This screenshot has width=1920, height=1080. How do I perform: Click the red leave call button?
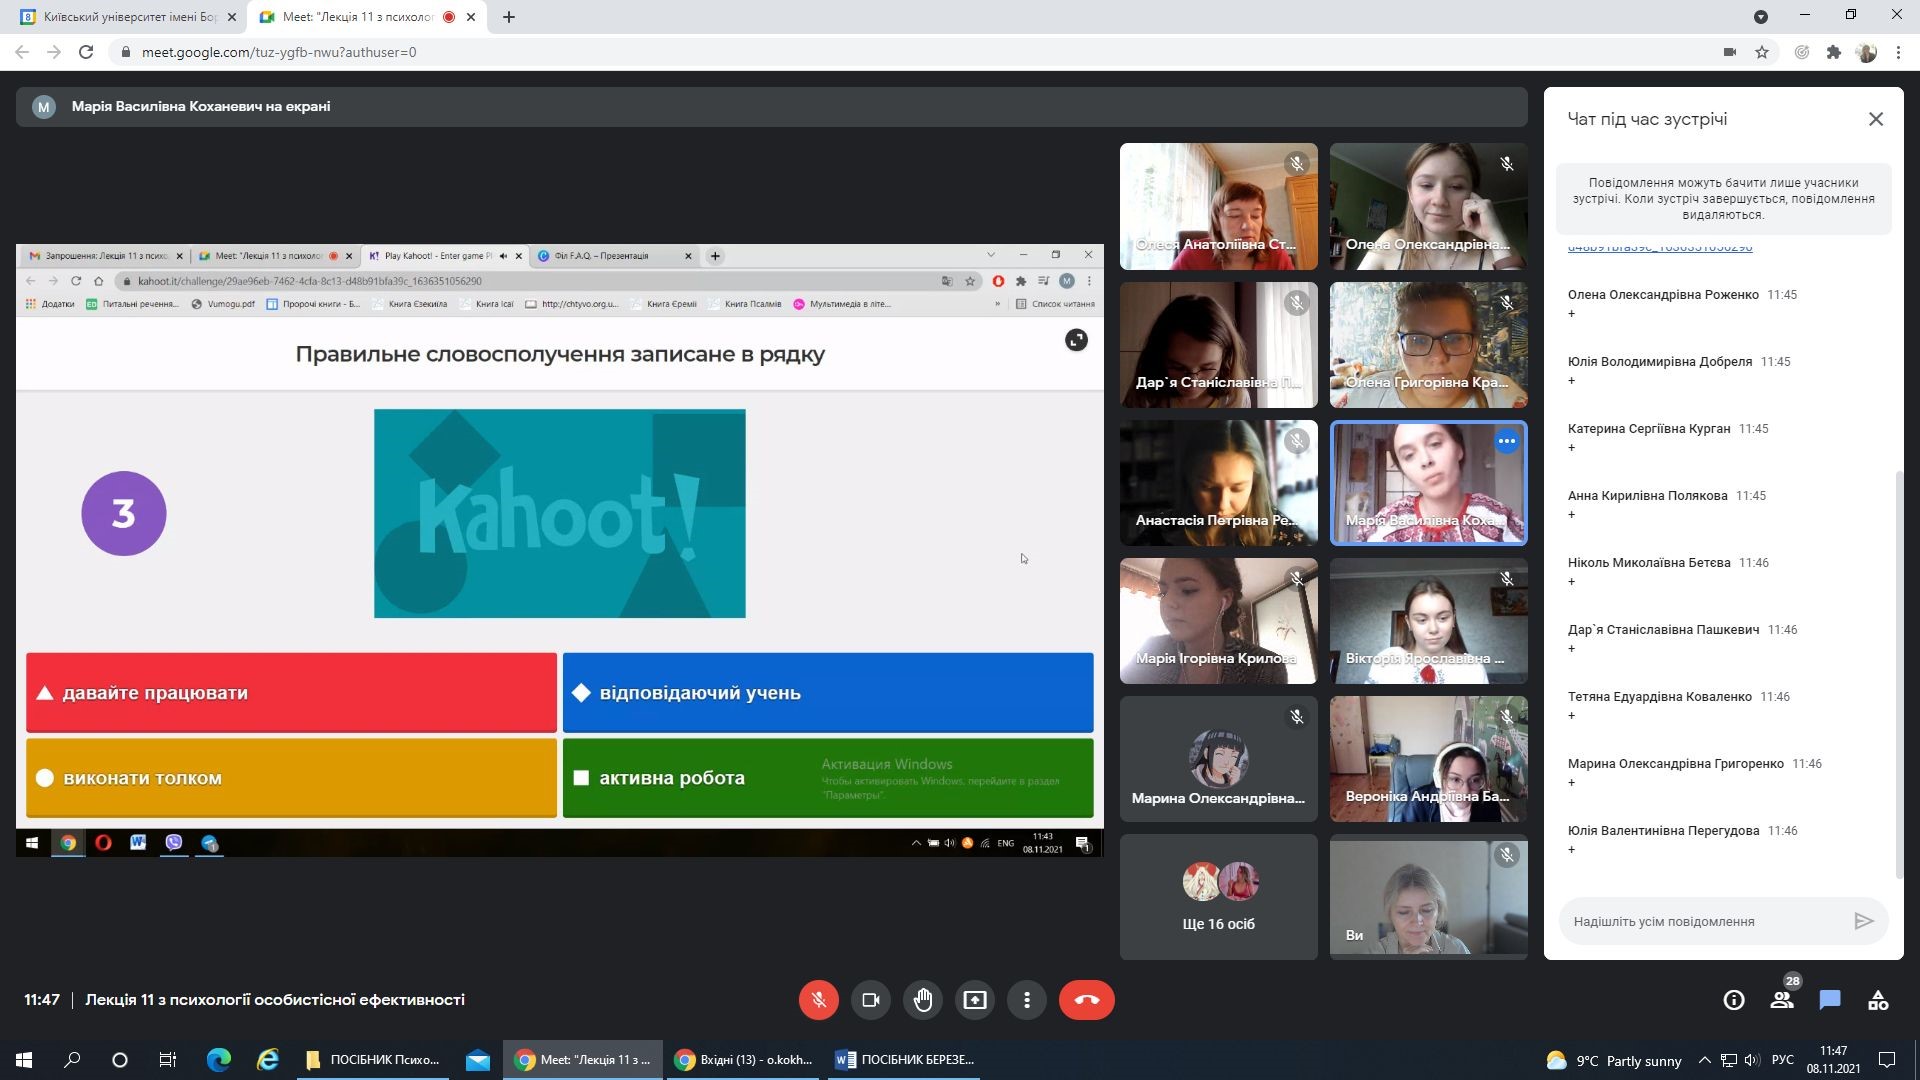[x=1086, y=1000]
